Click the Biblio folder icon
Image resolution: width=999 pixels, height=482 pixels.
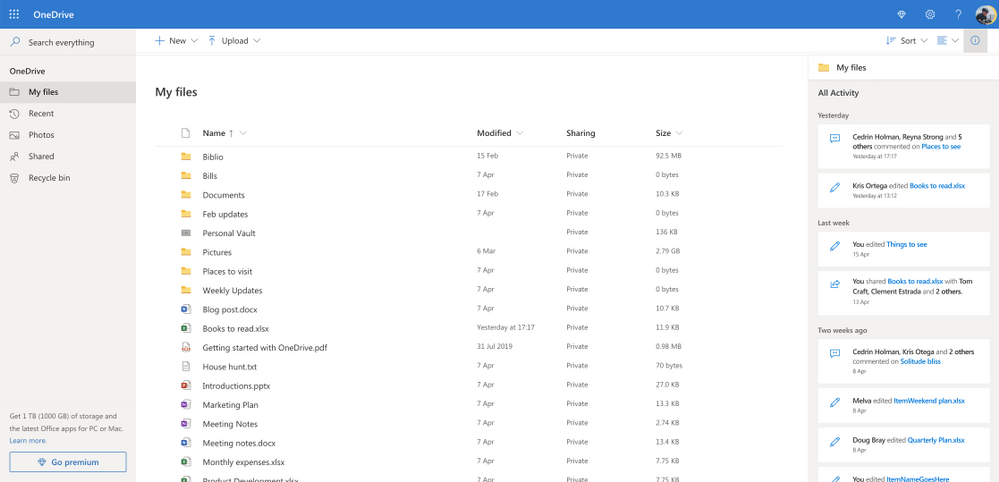tap(186, 156)
